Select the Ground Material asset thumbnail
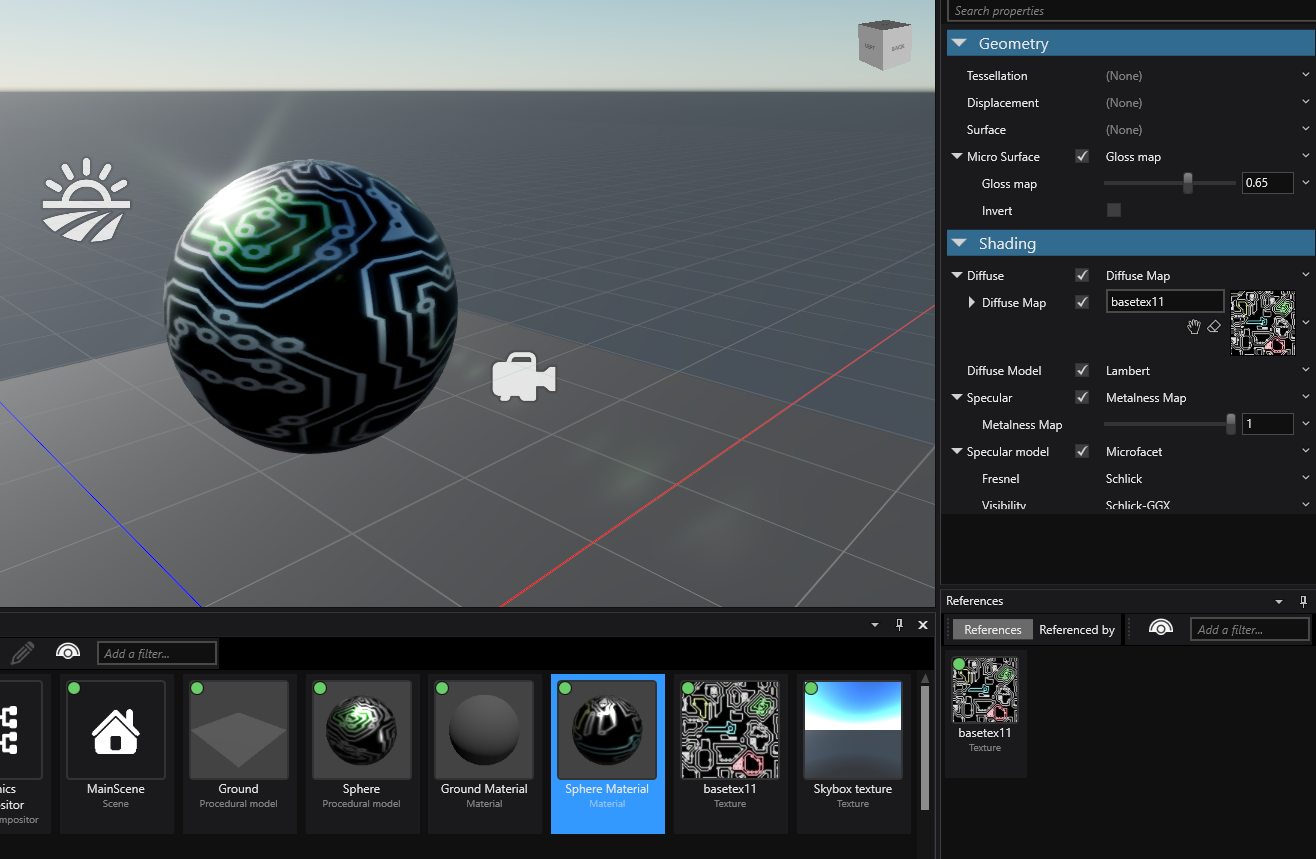The width and height of the screenshot is (1316, 859). 484,730
